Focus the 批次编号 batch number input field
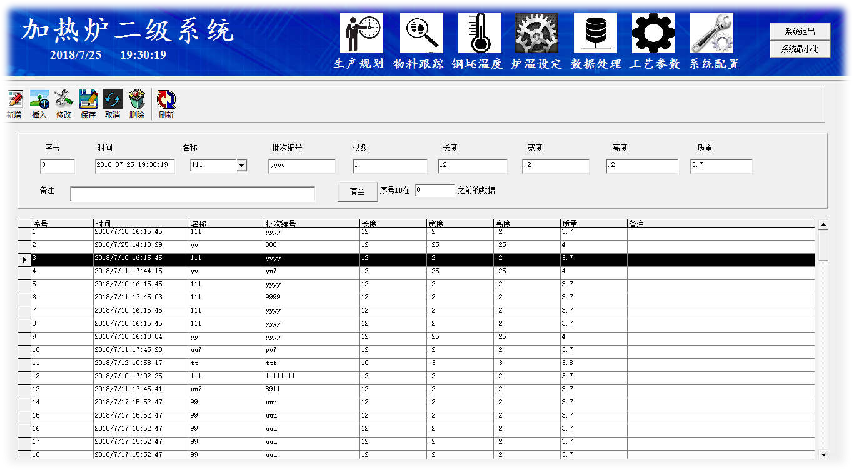 pos(302,166)
